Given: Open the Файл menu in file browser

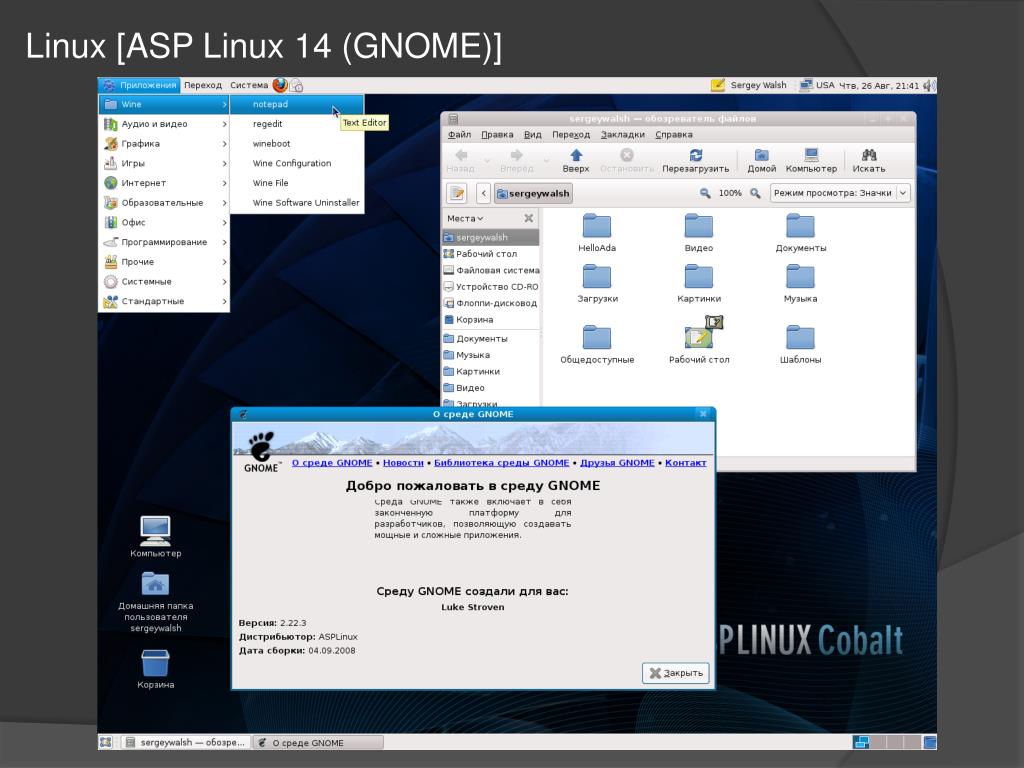Looking at the screenshot, I should pos(459,135).
